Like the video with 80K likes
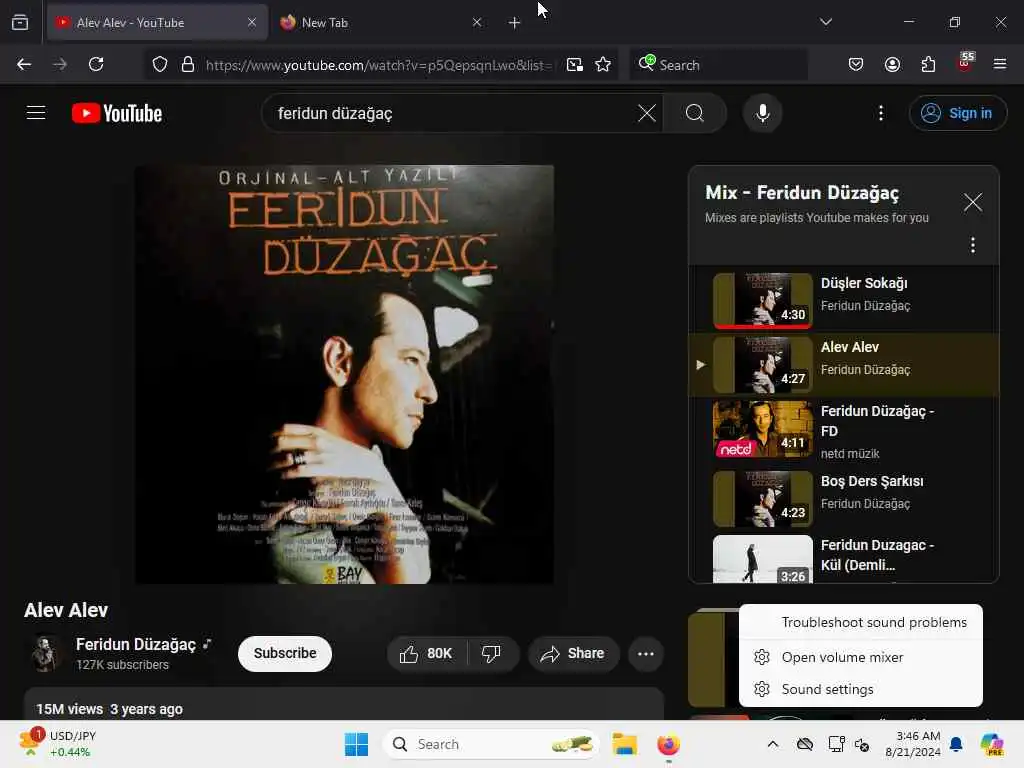This screenshot has height=768, width=1024. click(427, 653)
